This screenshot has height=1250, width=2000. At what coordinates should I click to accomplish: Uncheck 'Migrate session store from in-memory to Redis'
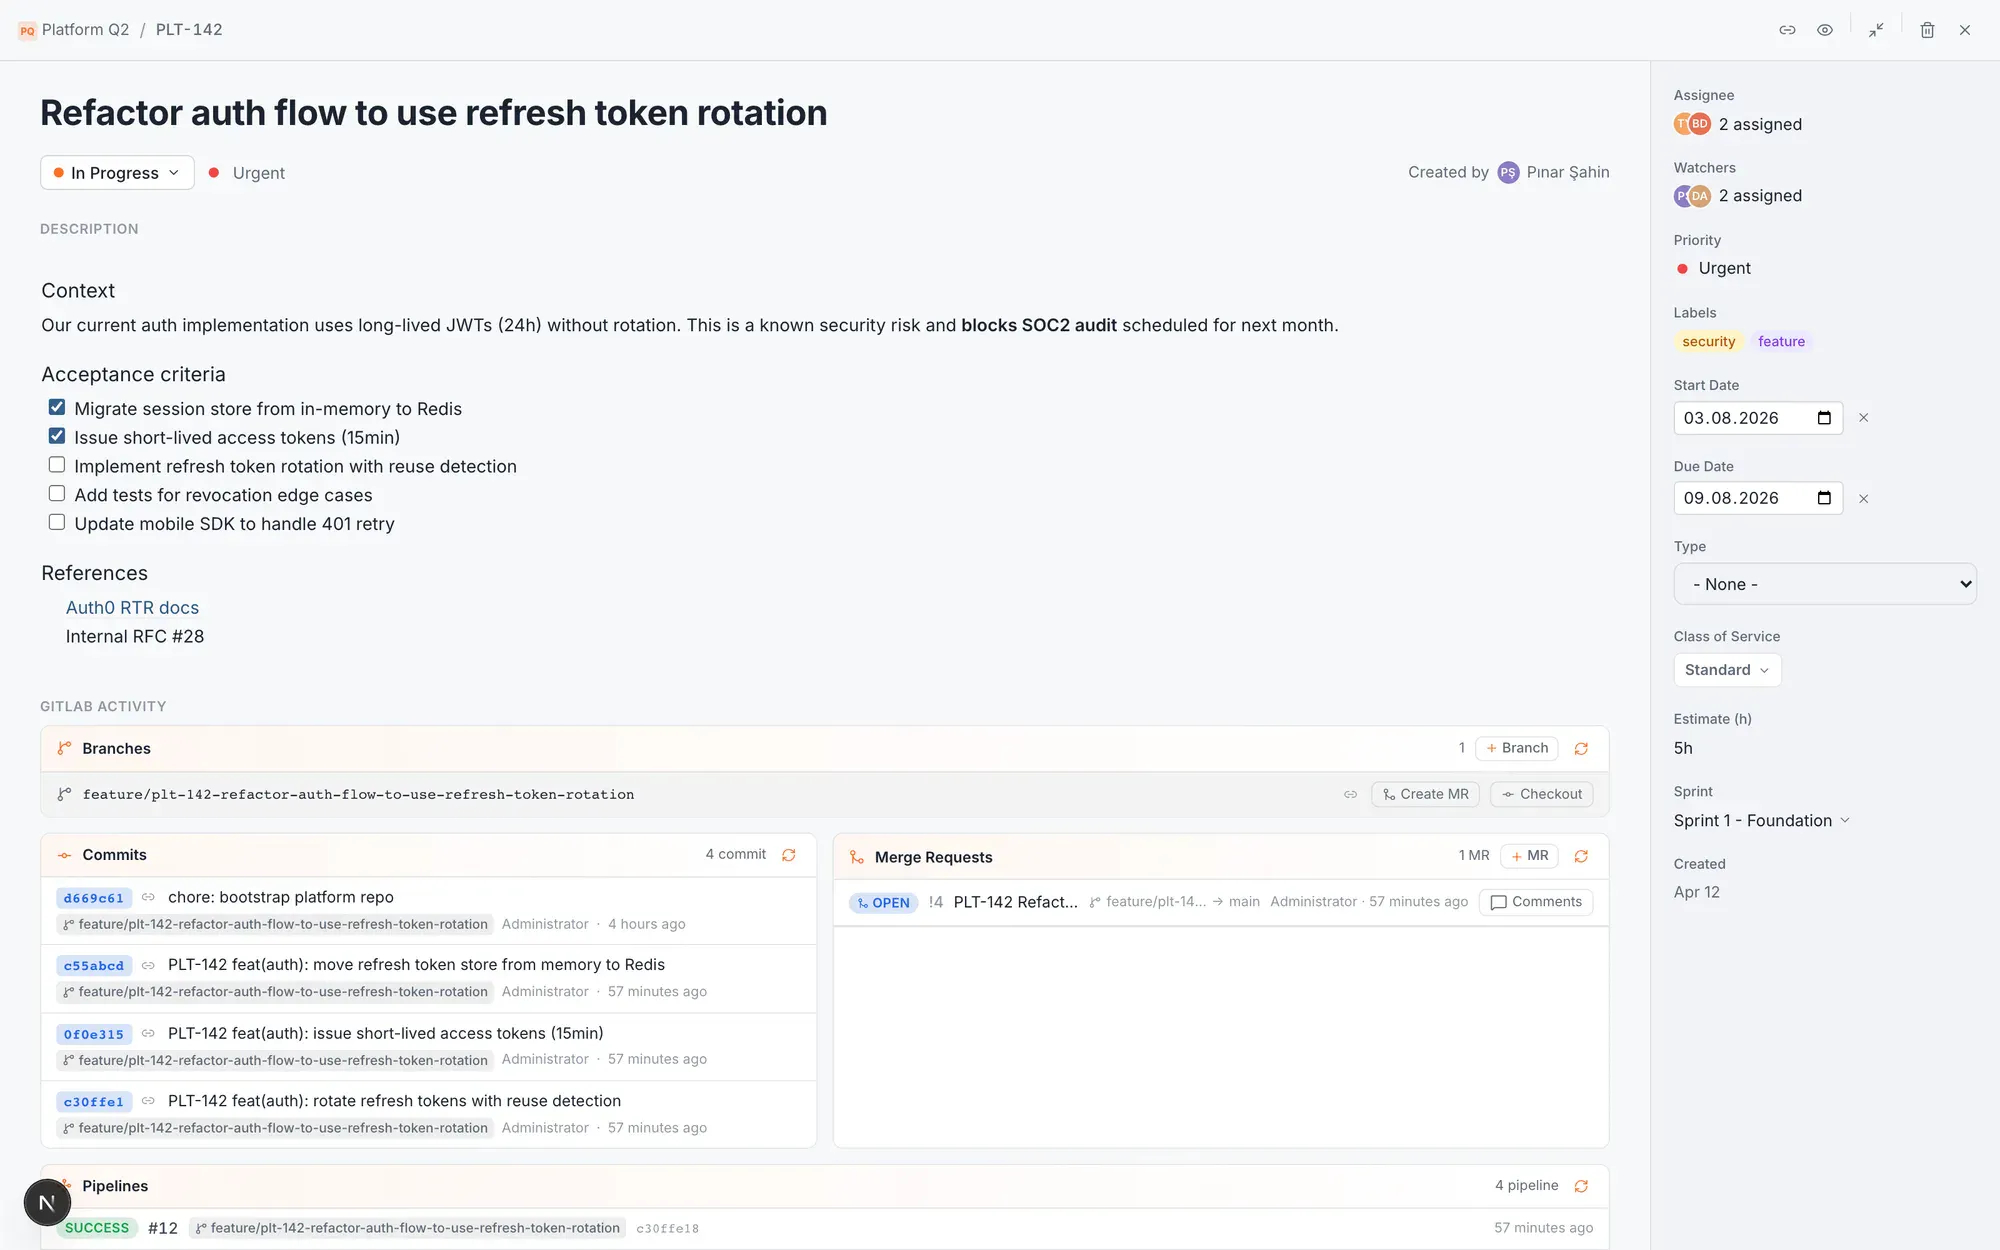point(57,407)
